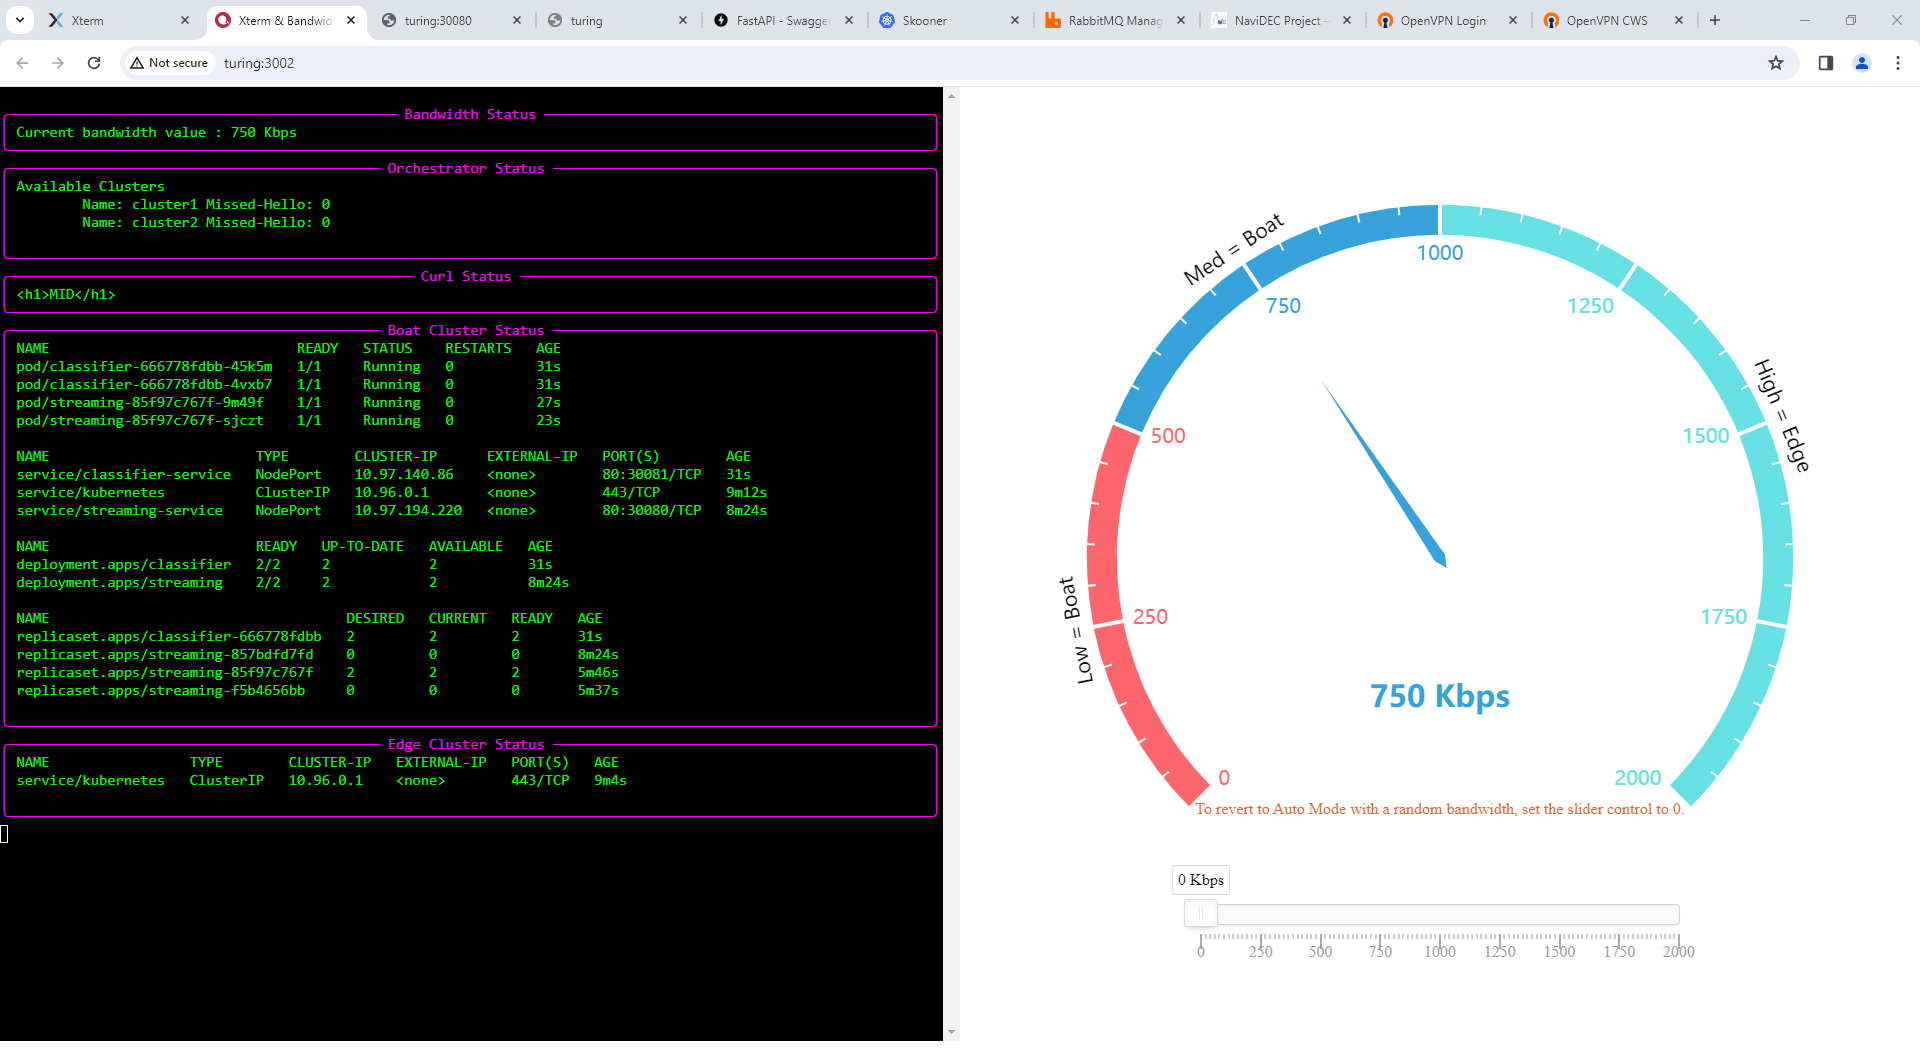The image size is (1920, 1050).
Task: Close the RabbitMQ Management tab
Action: [1181, 20]
